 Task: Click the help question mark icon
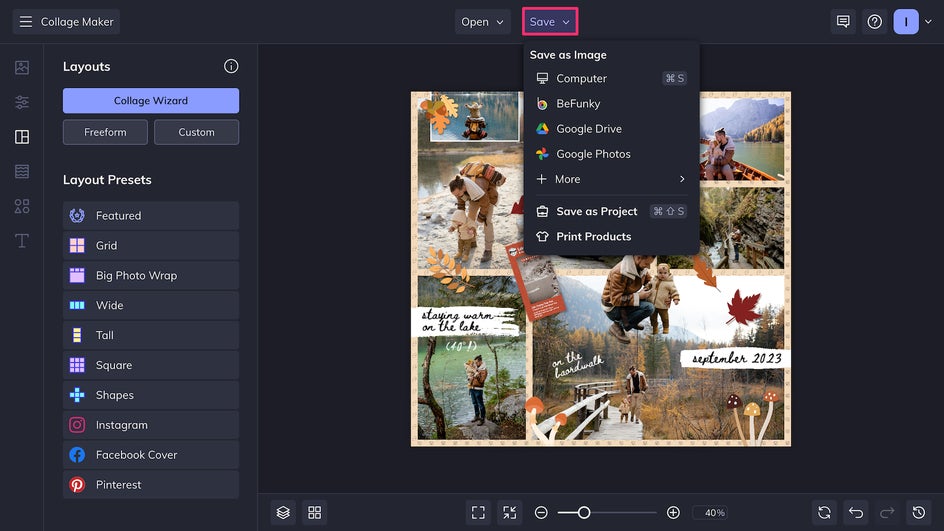[875, 22]
